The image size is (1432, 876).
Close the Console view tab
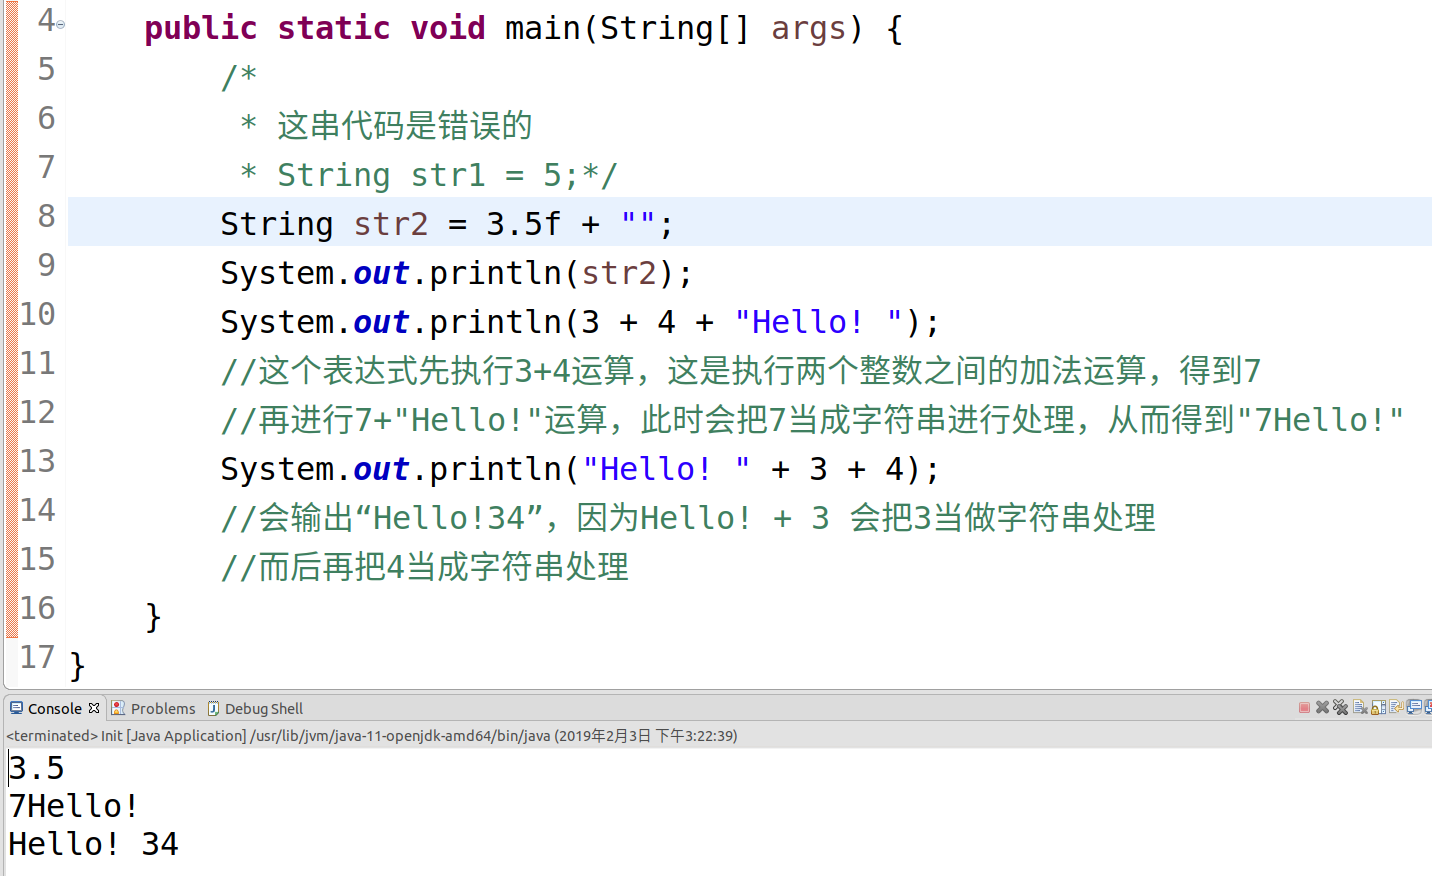pyautogui.click(x=94, y=707)
